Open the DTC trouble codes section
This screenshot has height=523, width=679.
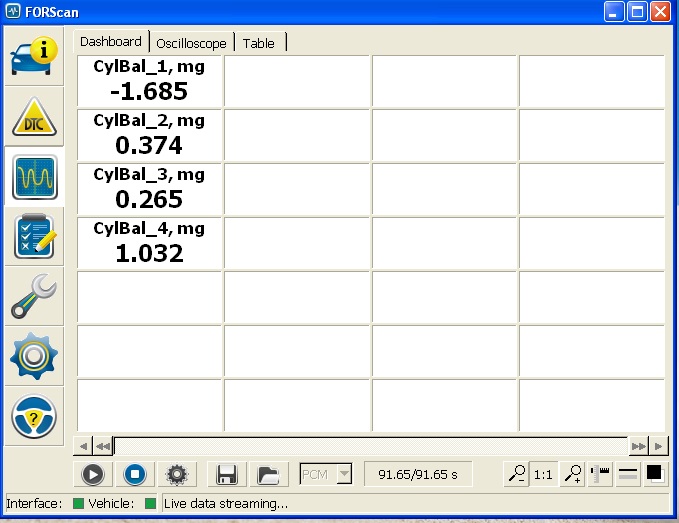click(34, 116)
